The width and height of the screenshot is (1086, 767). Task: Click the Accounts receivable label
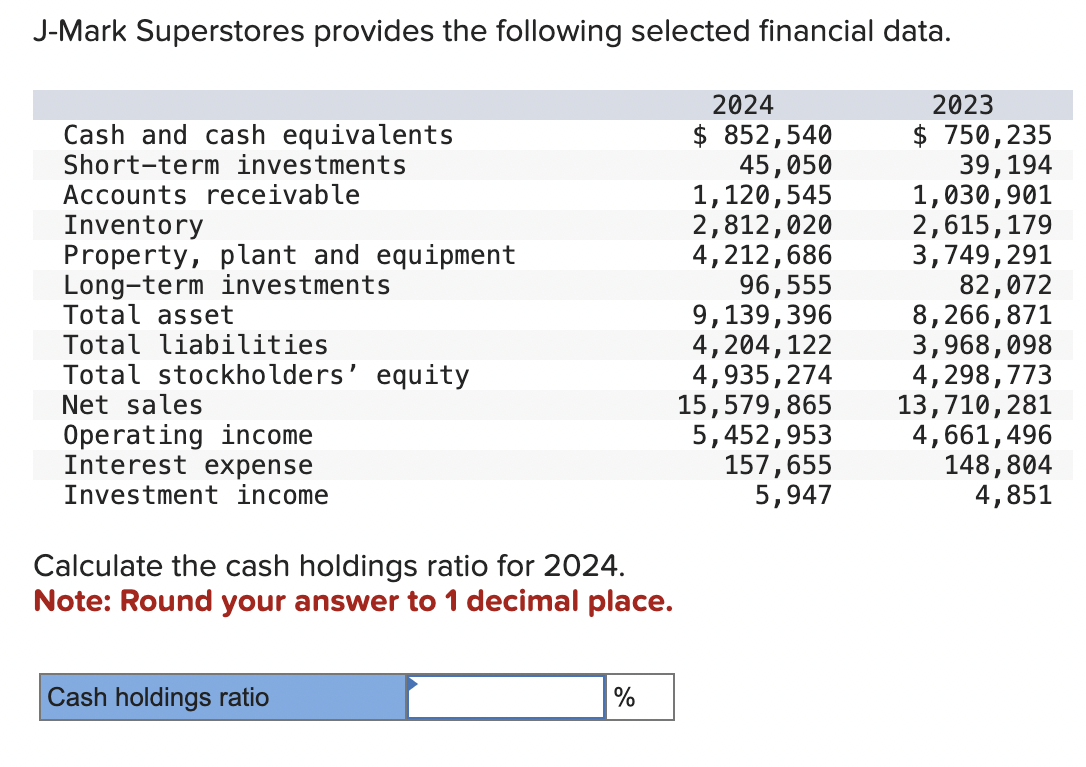pyautogui.click(x=211, y=194)
